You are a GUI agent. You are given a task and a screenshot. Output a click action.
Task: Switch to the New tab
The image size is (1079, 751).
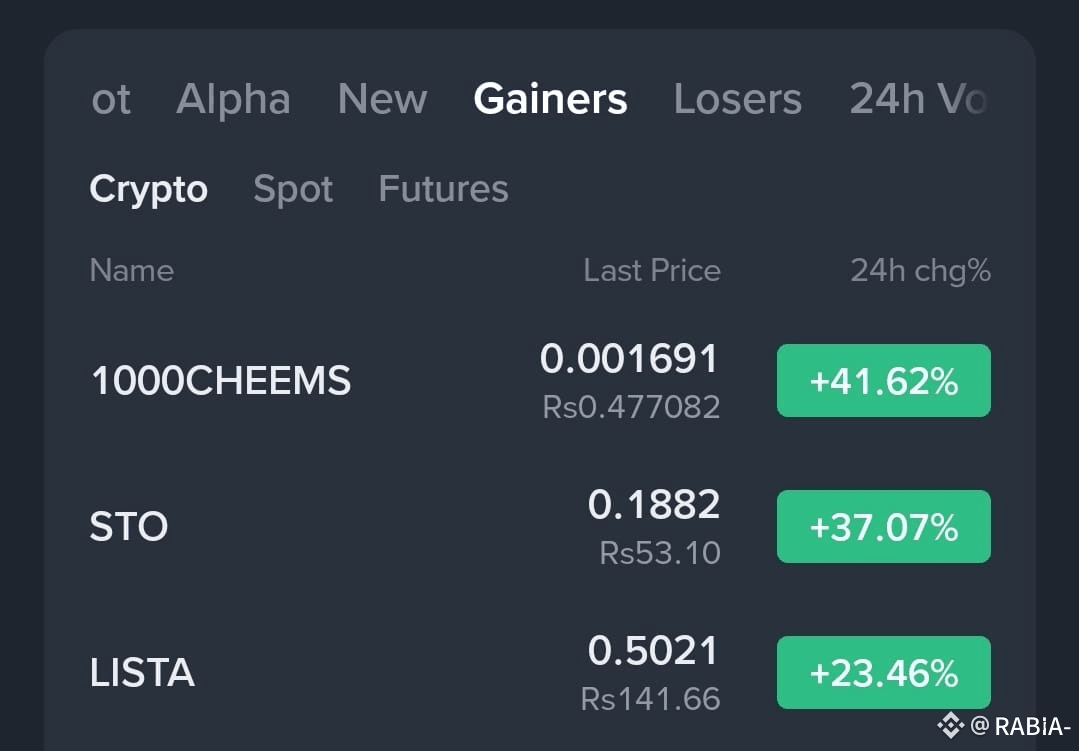coord(383,99)
